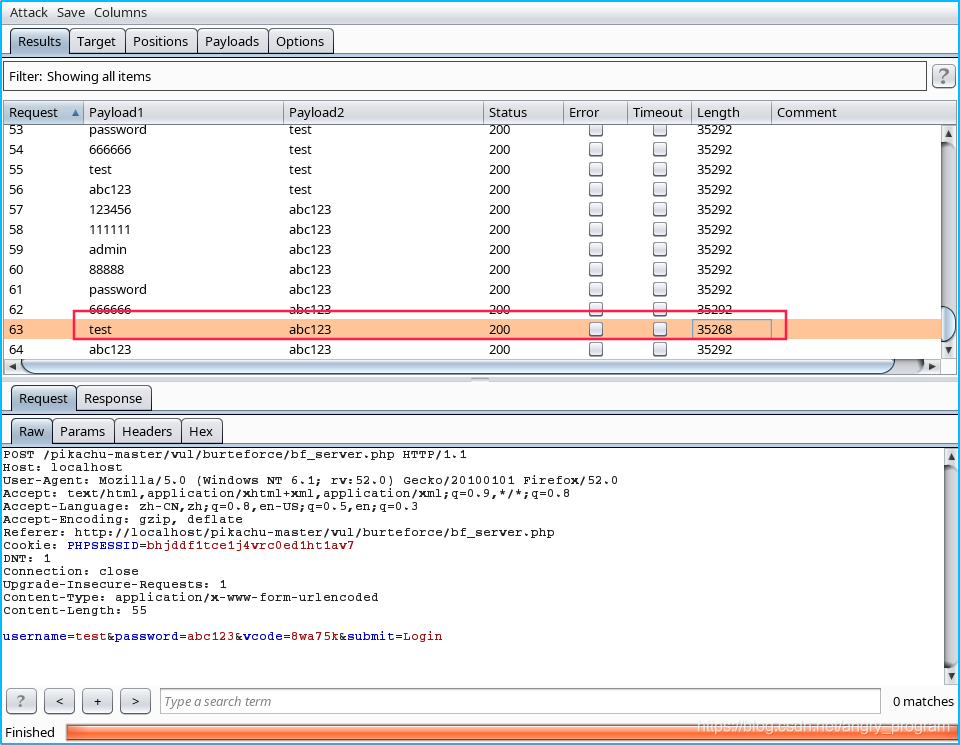Click the PHPSESSID cookie value text
Screen dimensions: 960x745
tap(250, 545)
